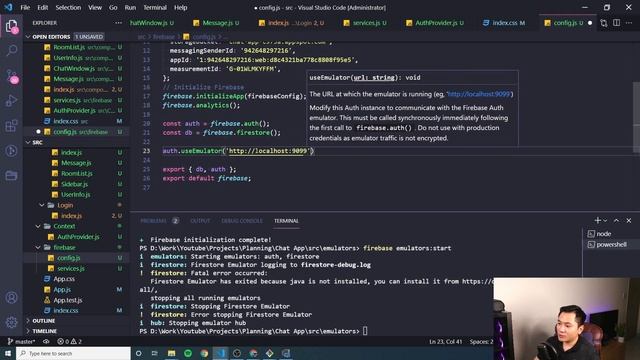Image resolution: width=640 pixels, height=360 pixels.
Task: Click the master branch indicator
Action: click(22, 341)
